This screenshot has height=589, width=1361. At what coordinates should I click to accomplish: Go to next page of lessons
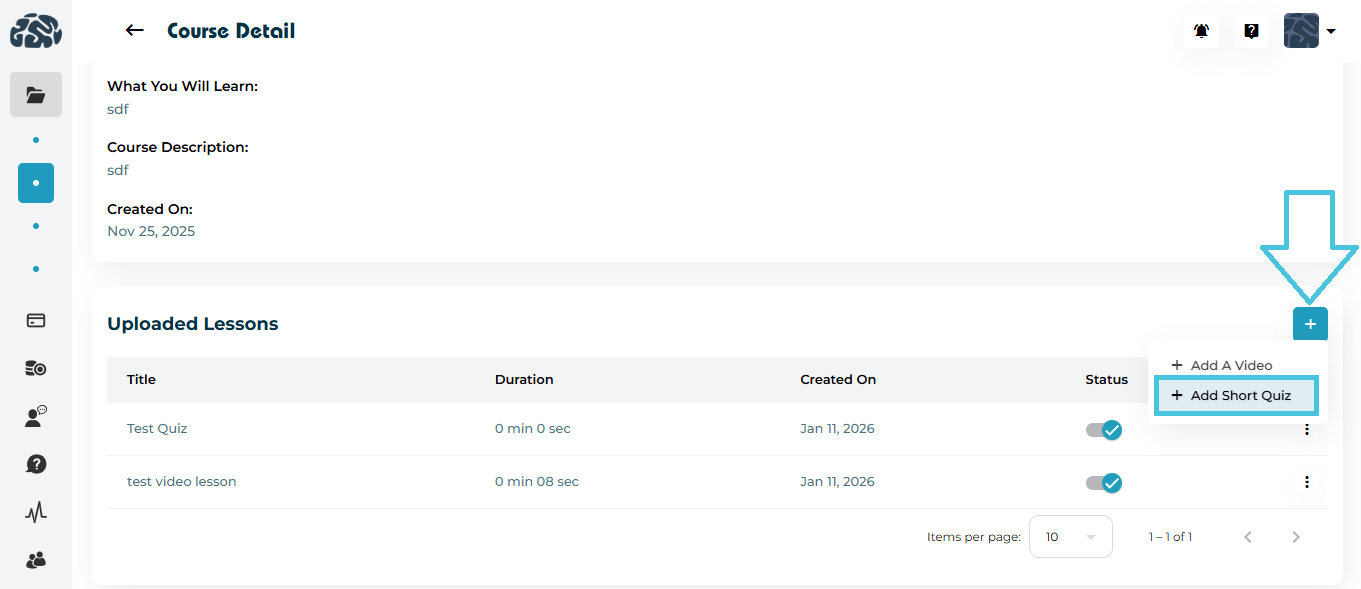coord(1296,537)
